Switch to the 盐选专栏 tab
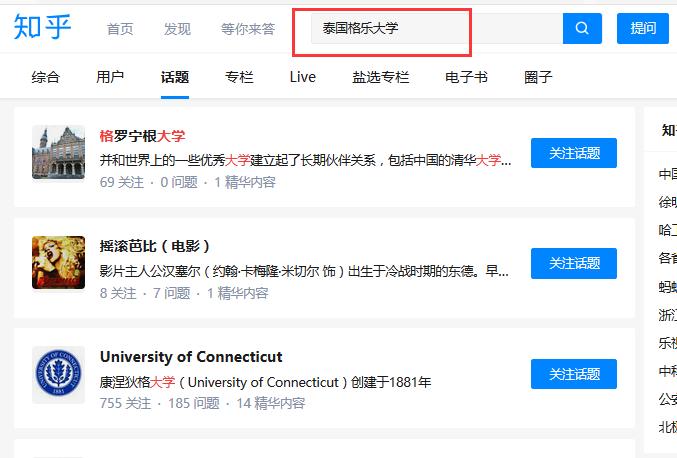 click(380, 77)
